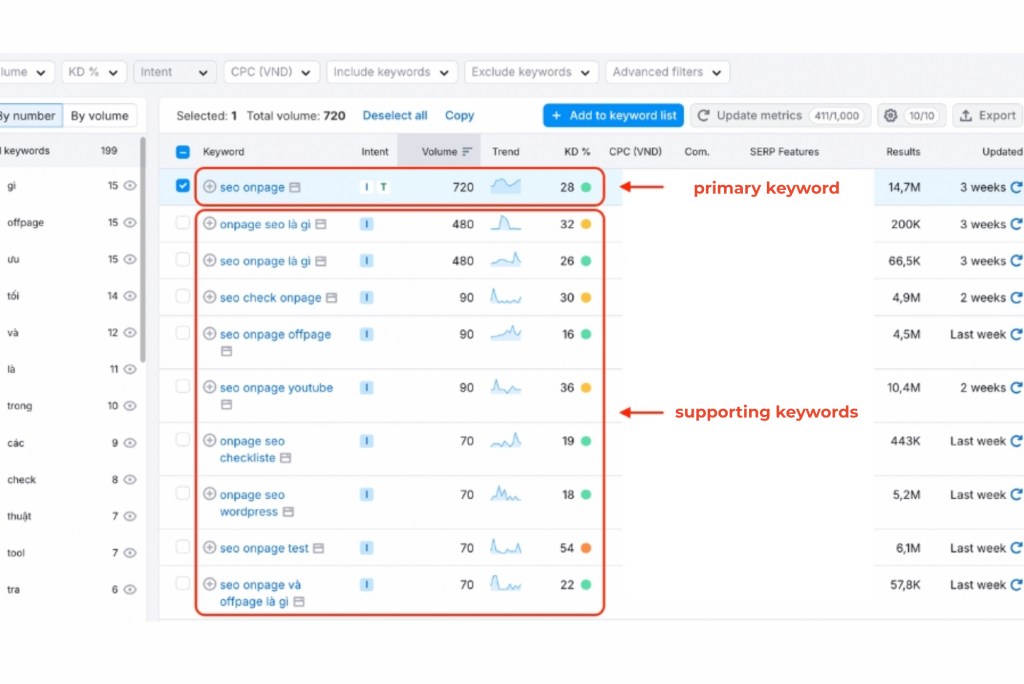Open settings via the gear icon near 10/10
This screenshot has height=684, width=1024.
889,115
